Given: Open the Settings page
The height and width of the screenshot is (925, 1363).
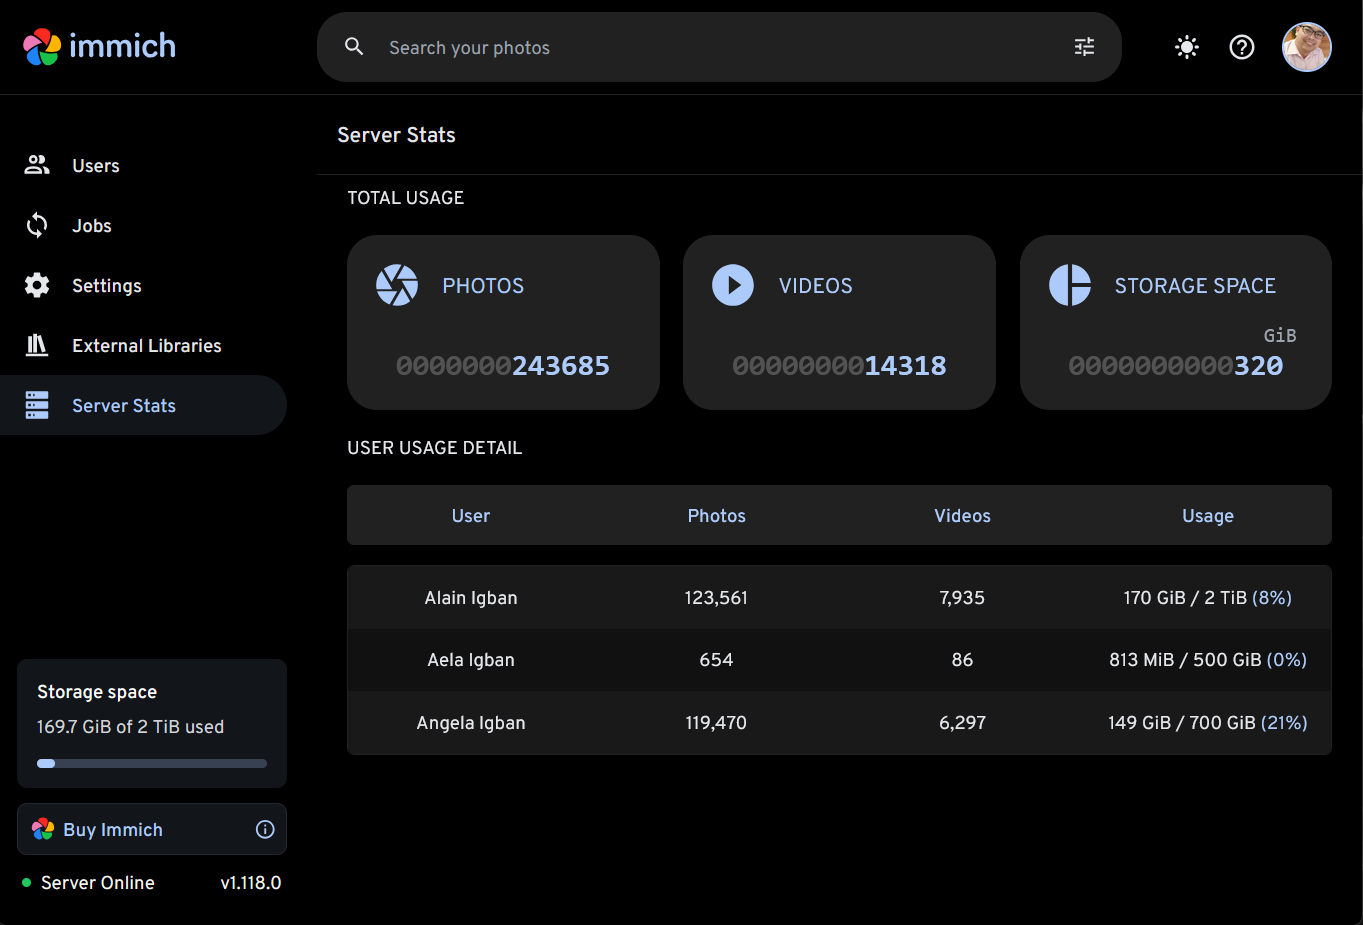Looking at the screenshot, I should (x=106, y=286).
